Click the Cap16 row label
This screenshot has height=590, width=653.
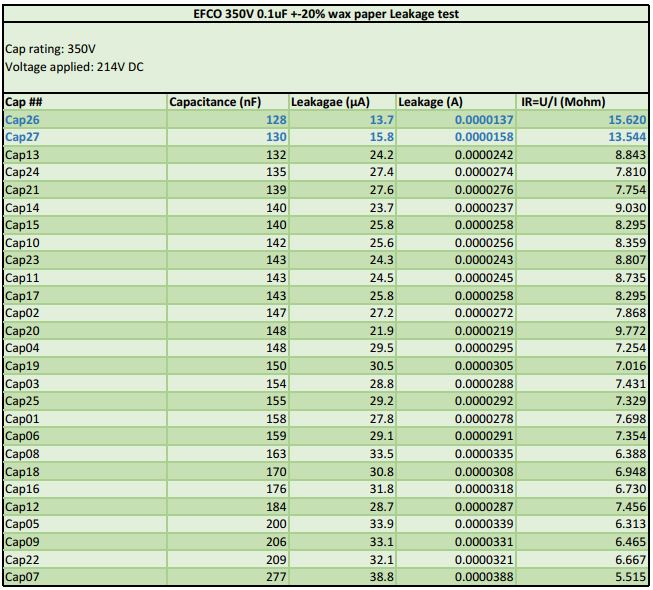pyautogui.click(x=22, y=489)
